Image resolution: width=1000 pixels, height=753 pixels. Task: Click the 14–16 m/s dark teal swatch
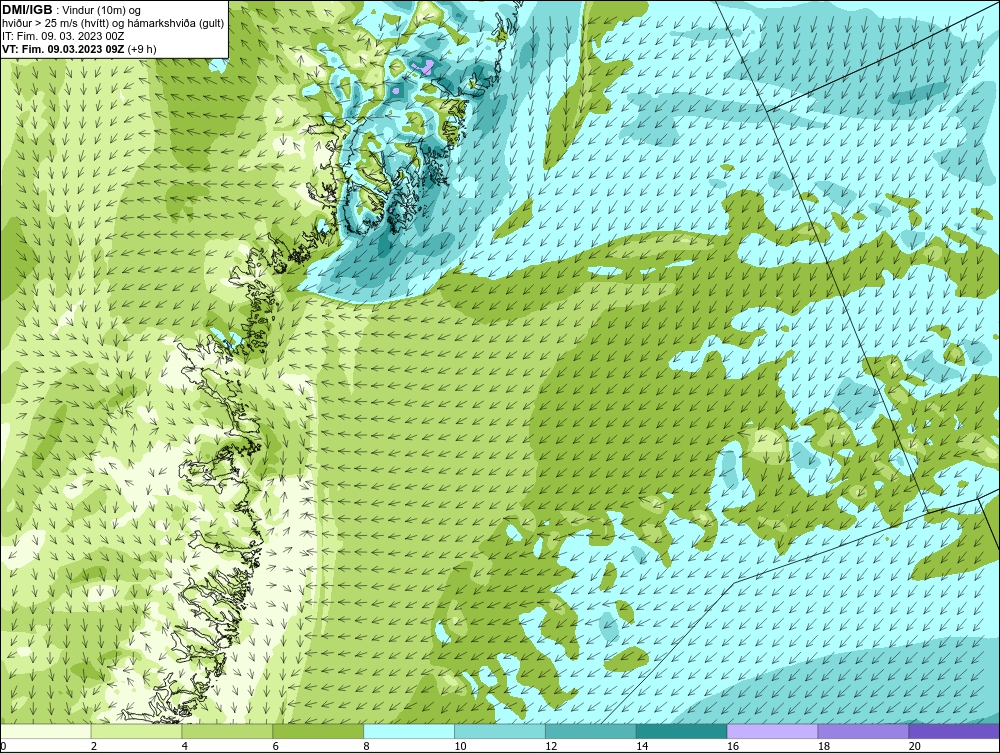tap(682, 731)
